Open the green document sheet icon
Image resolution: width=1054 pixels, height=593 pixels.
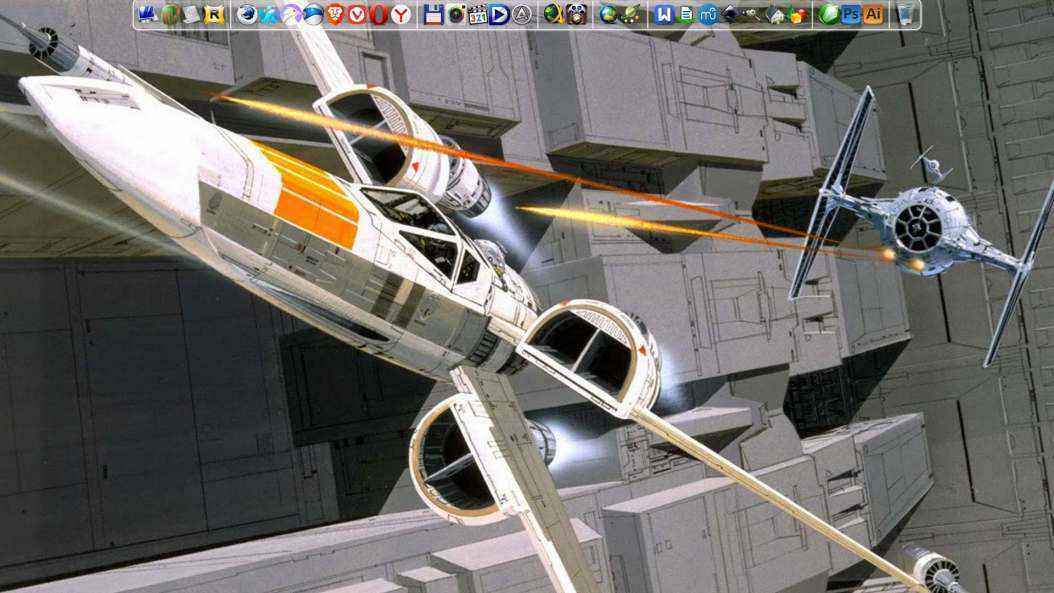[686, 14]
